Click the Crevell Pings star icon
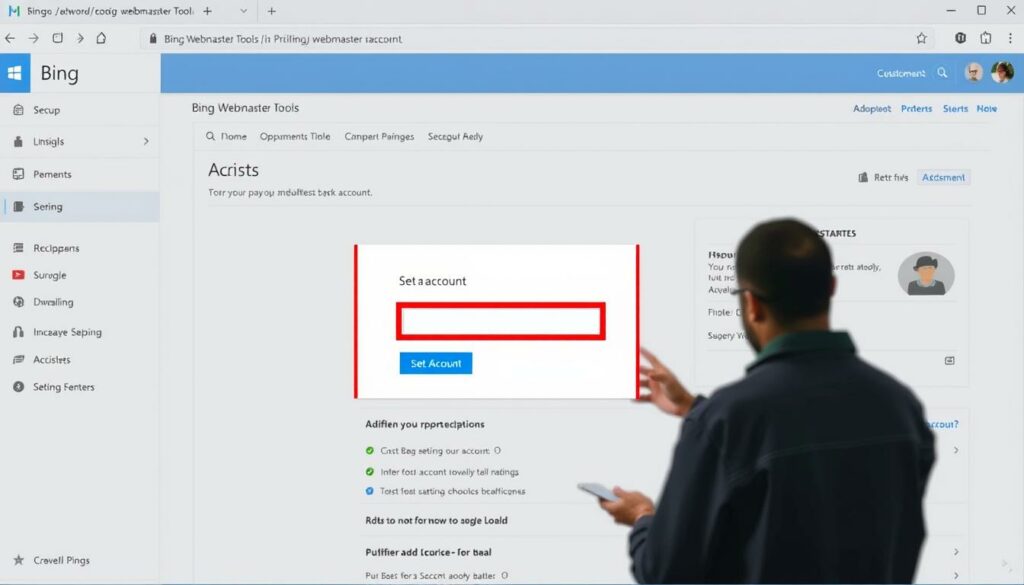1024x585 pixels. pos(18,560)
